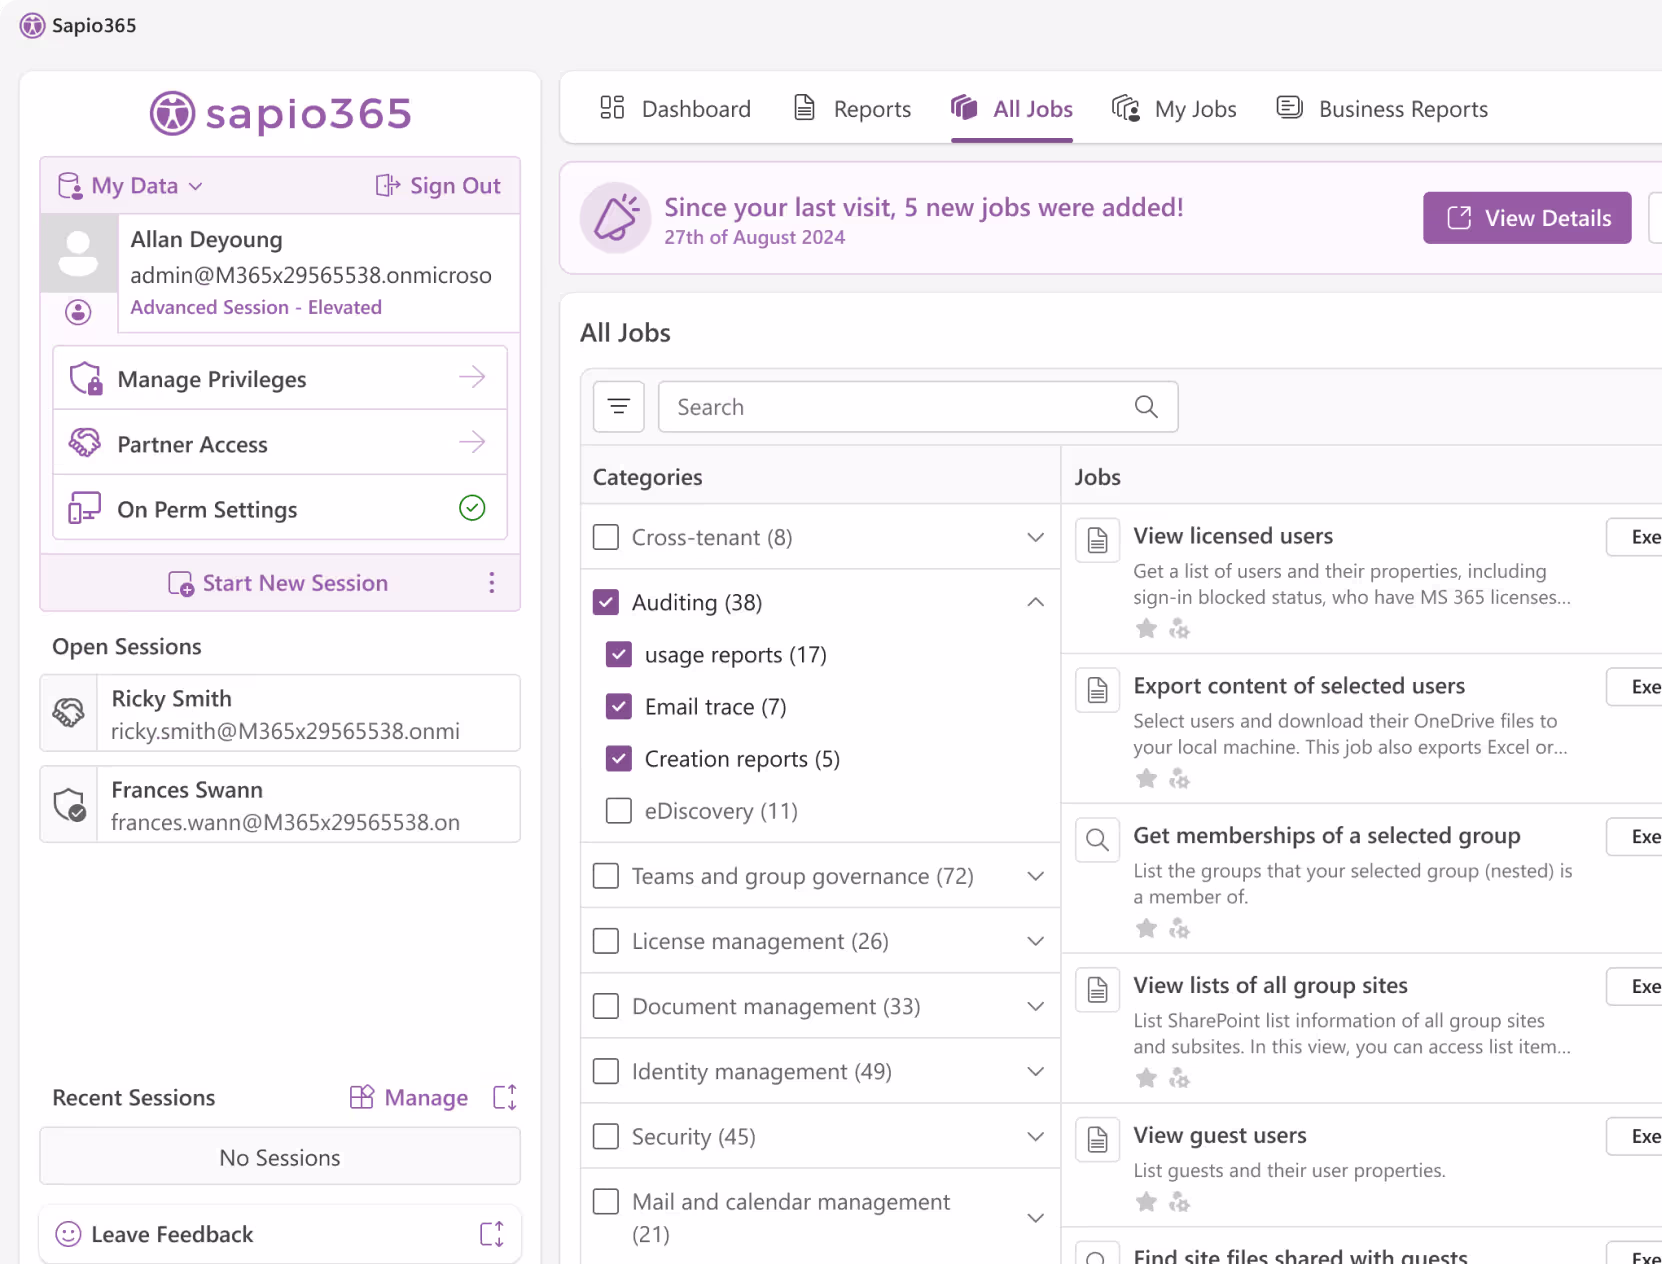Expand the Cross-tenant category chevron
This screenshot has height=1264, width=1662.
click(1036, 537)
